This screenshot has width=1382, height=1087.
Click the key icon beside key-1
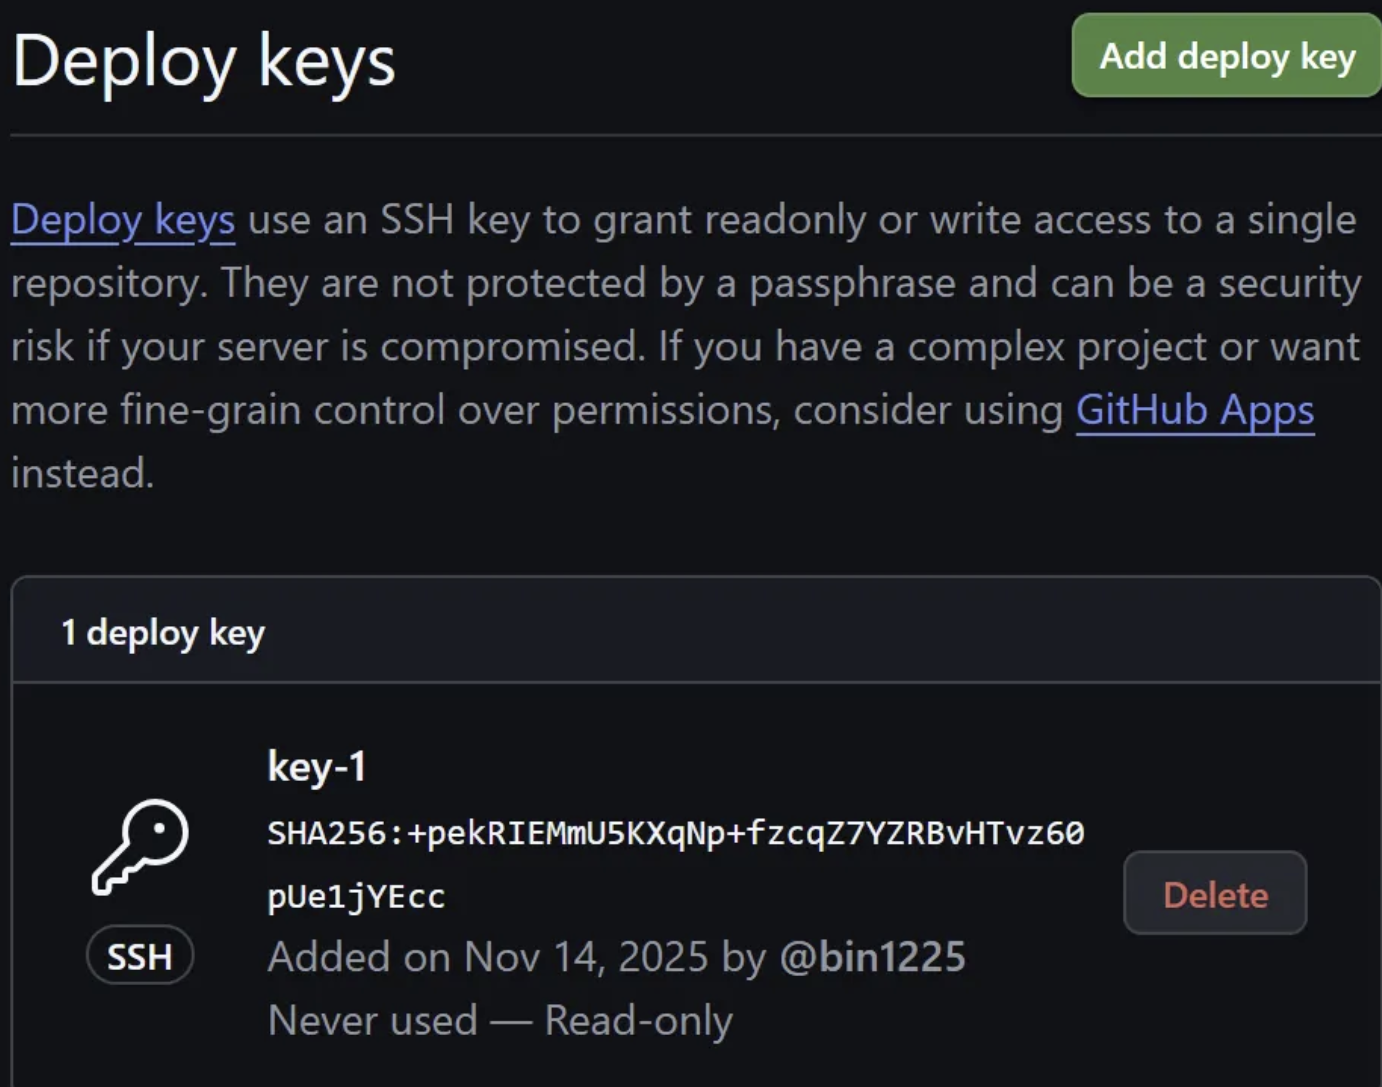coord(140,846)
